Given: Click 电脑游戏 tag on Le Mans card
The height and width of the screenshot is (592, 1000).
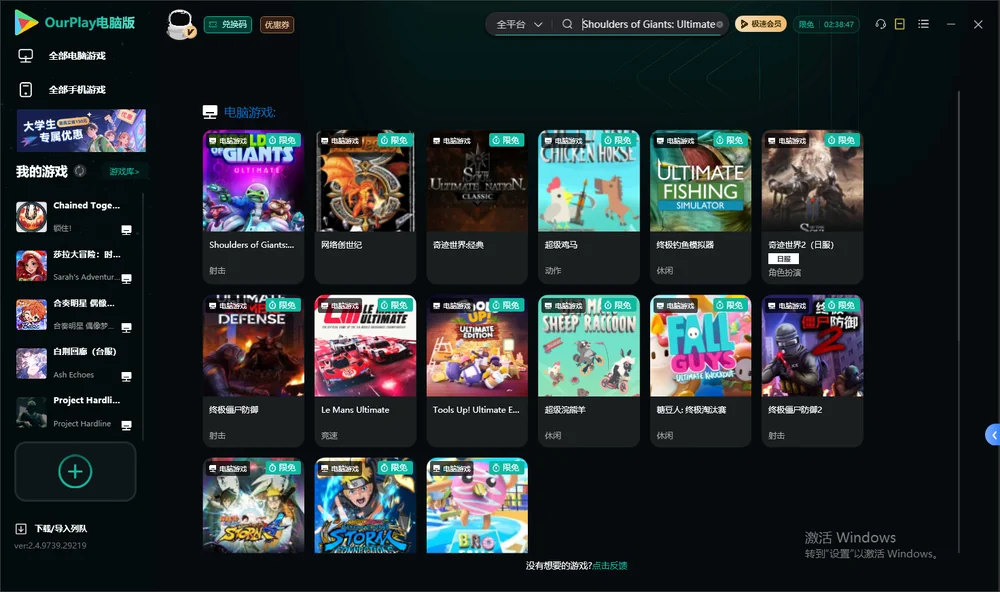Looking at the screenshot, I should click(339, 306).
